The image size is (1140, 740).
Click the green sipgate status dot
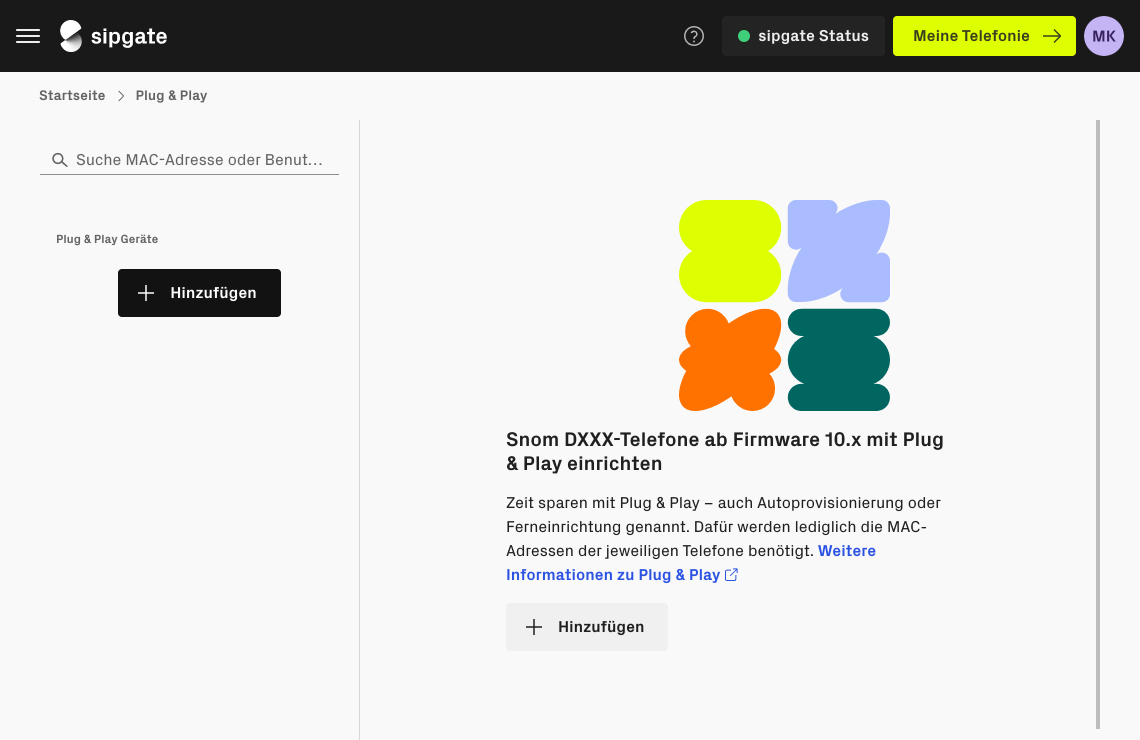tap(744, 36)
